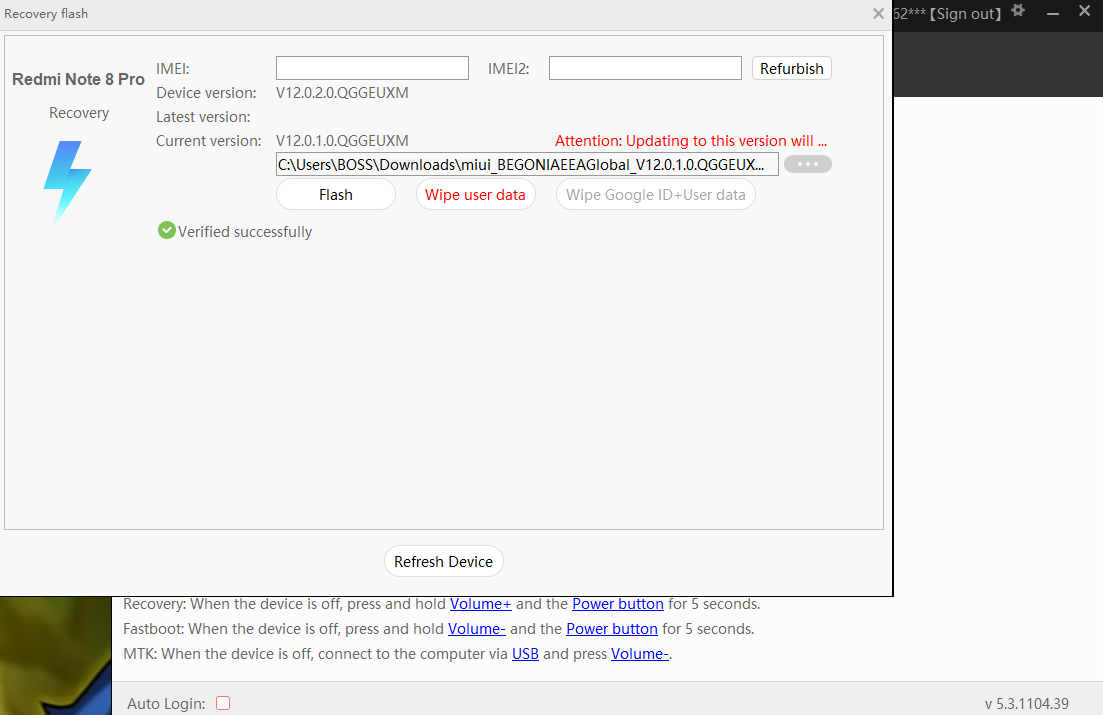Open the Volume+ link in Recovery instructions
The image size is (1103, 715).
click(x=480, y=604)
